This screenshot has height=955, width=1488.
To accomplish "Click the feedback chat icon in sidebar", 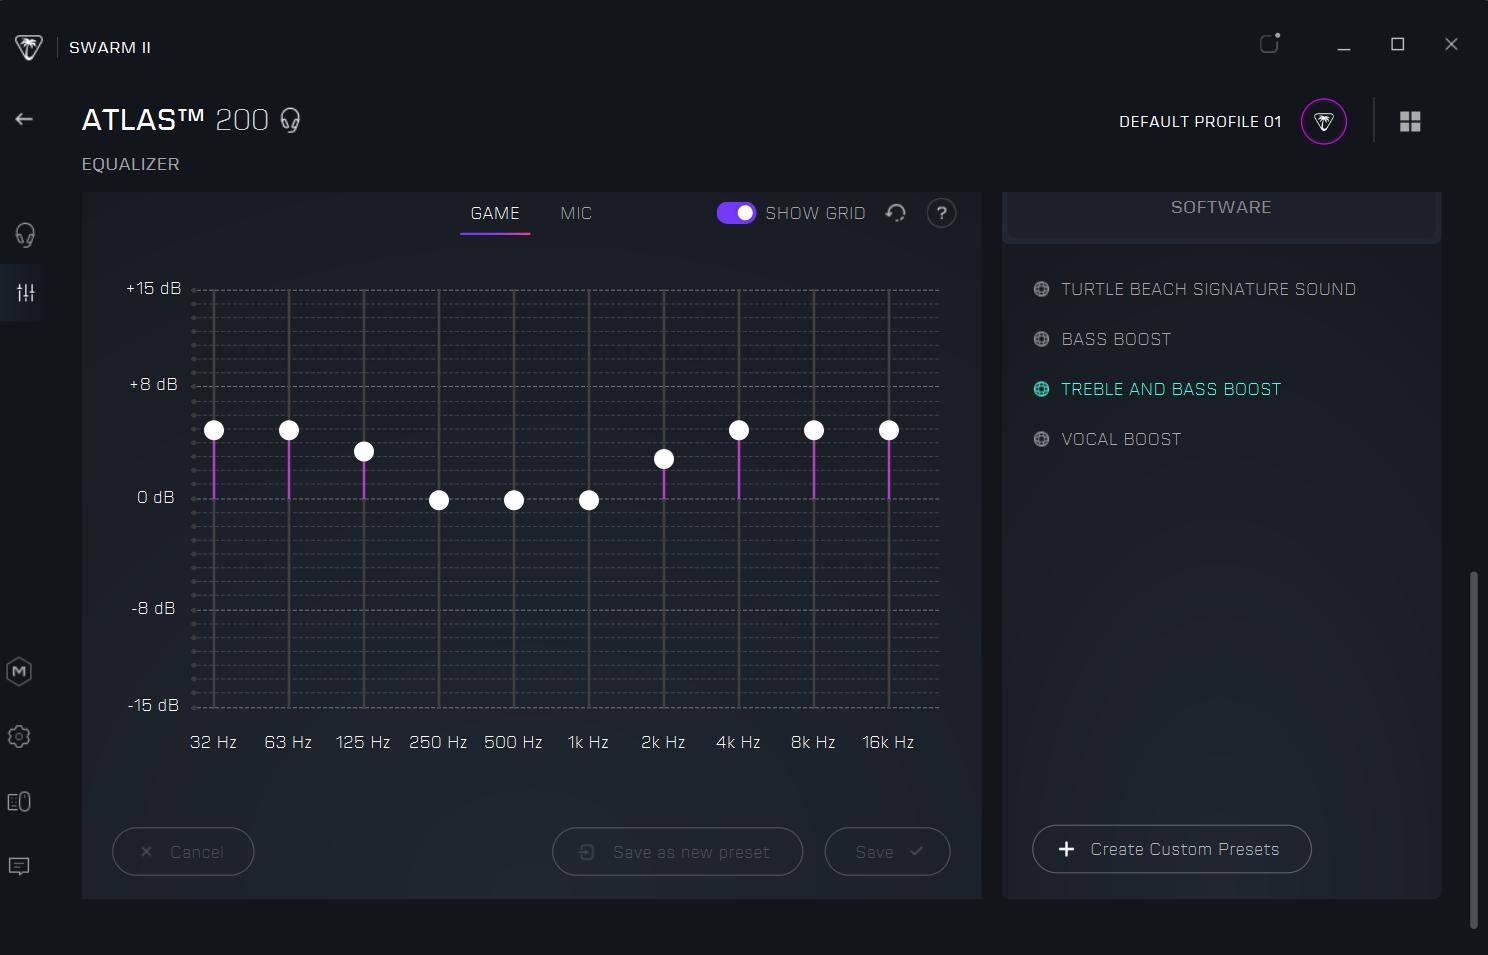I will pos(19,866).
